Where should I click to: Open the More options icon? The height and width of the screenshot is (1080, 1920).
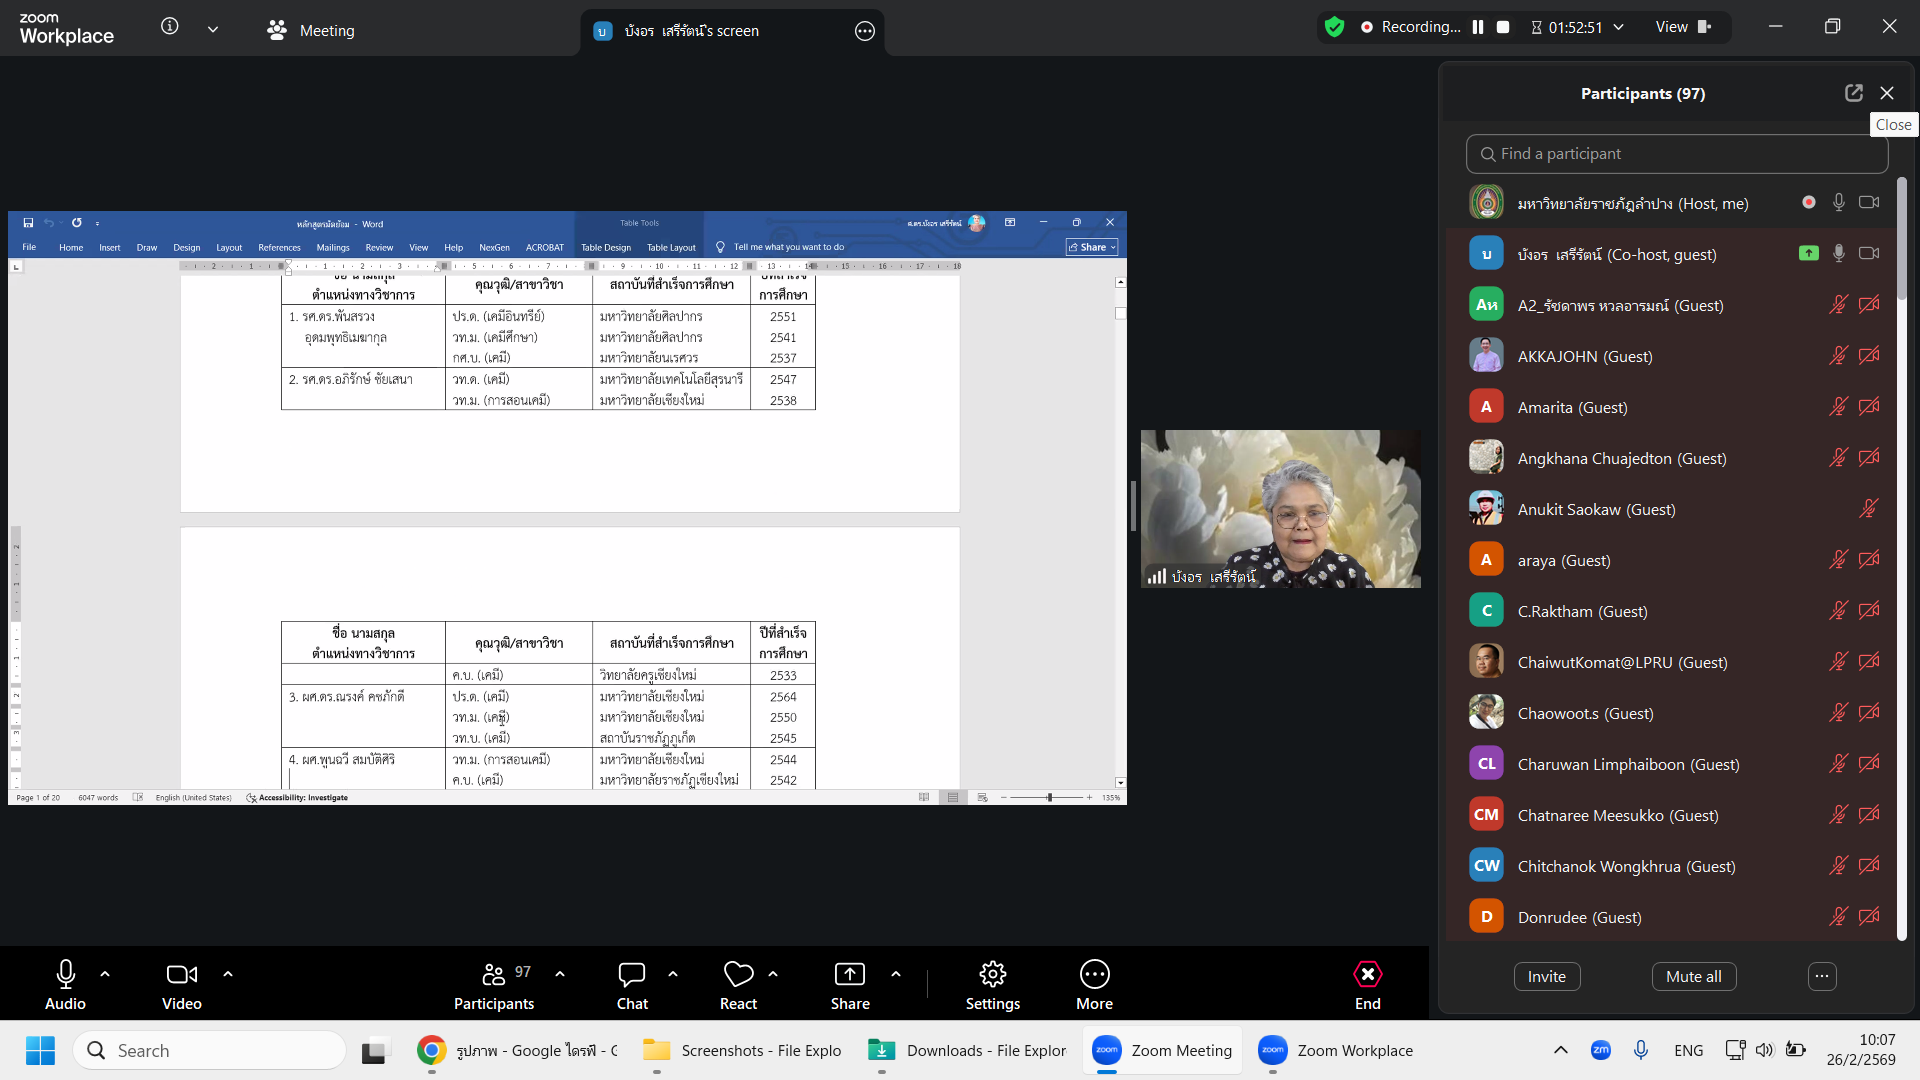tap(1094, 974)
